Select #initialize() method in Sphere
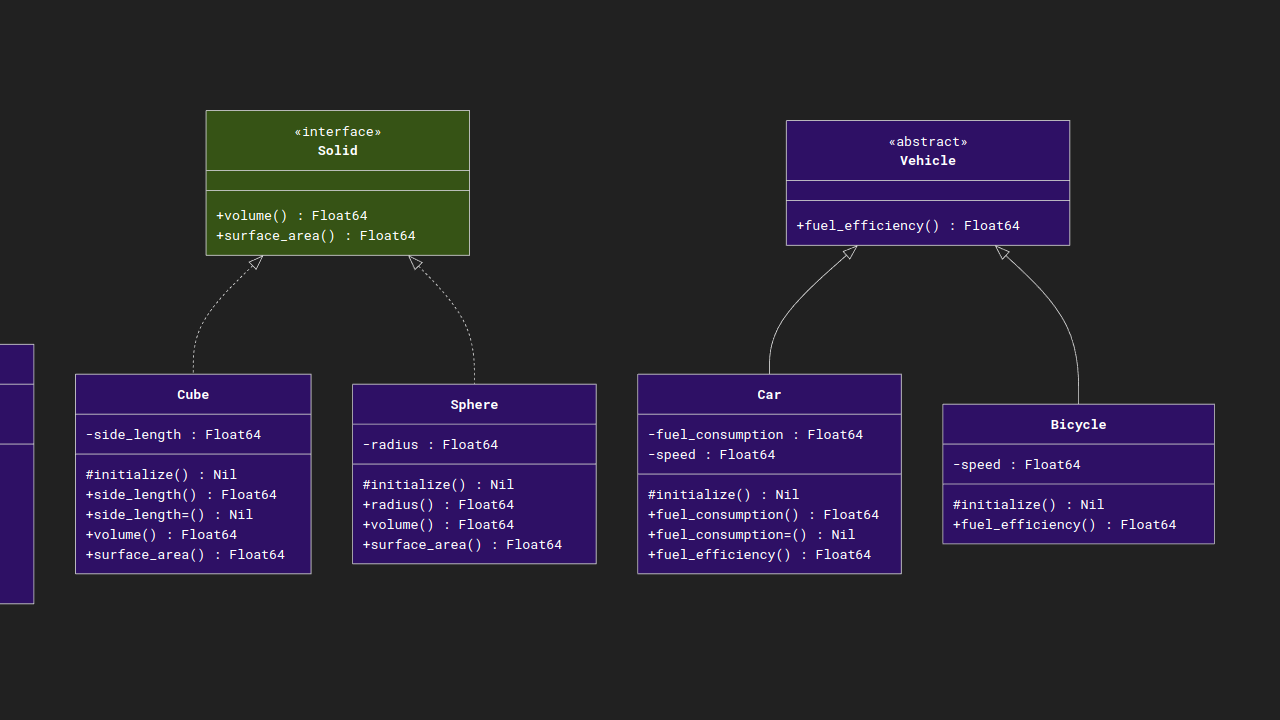 coord(438,485)
